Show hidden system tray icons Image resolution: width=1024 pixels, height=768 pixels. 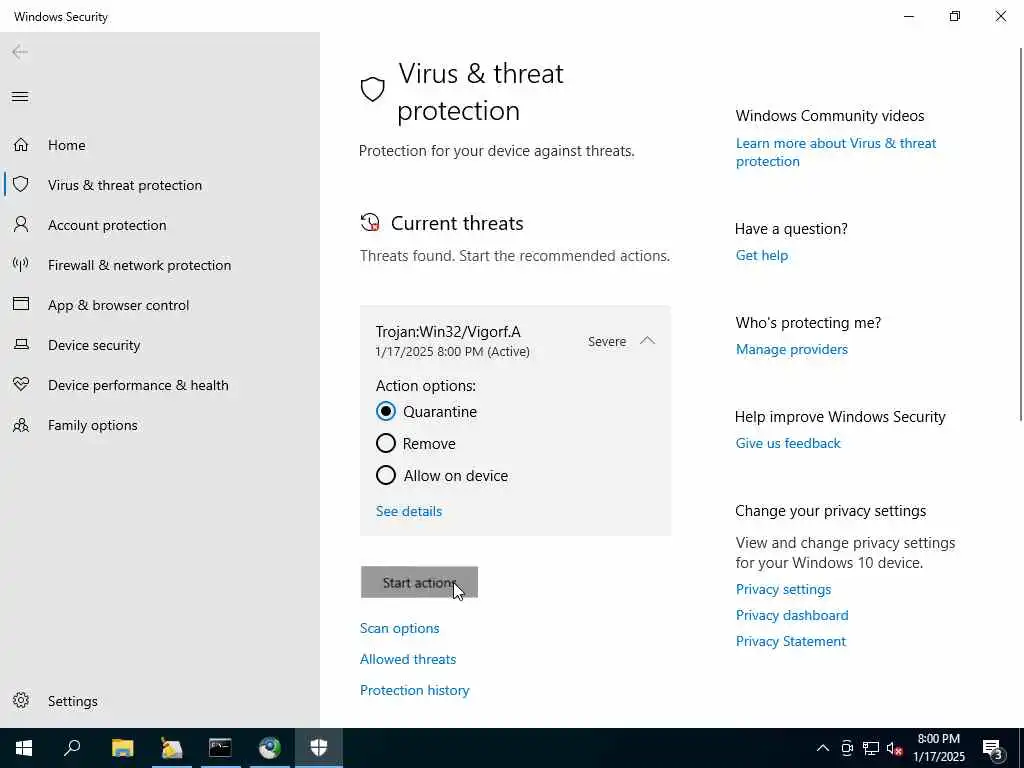tap(823, 748)
